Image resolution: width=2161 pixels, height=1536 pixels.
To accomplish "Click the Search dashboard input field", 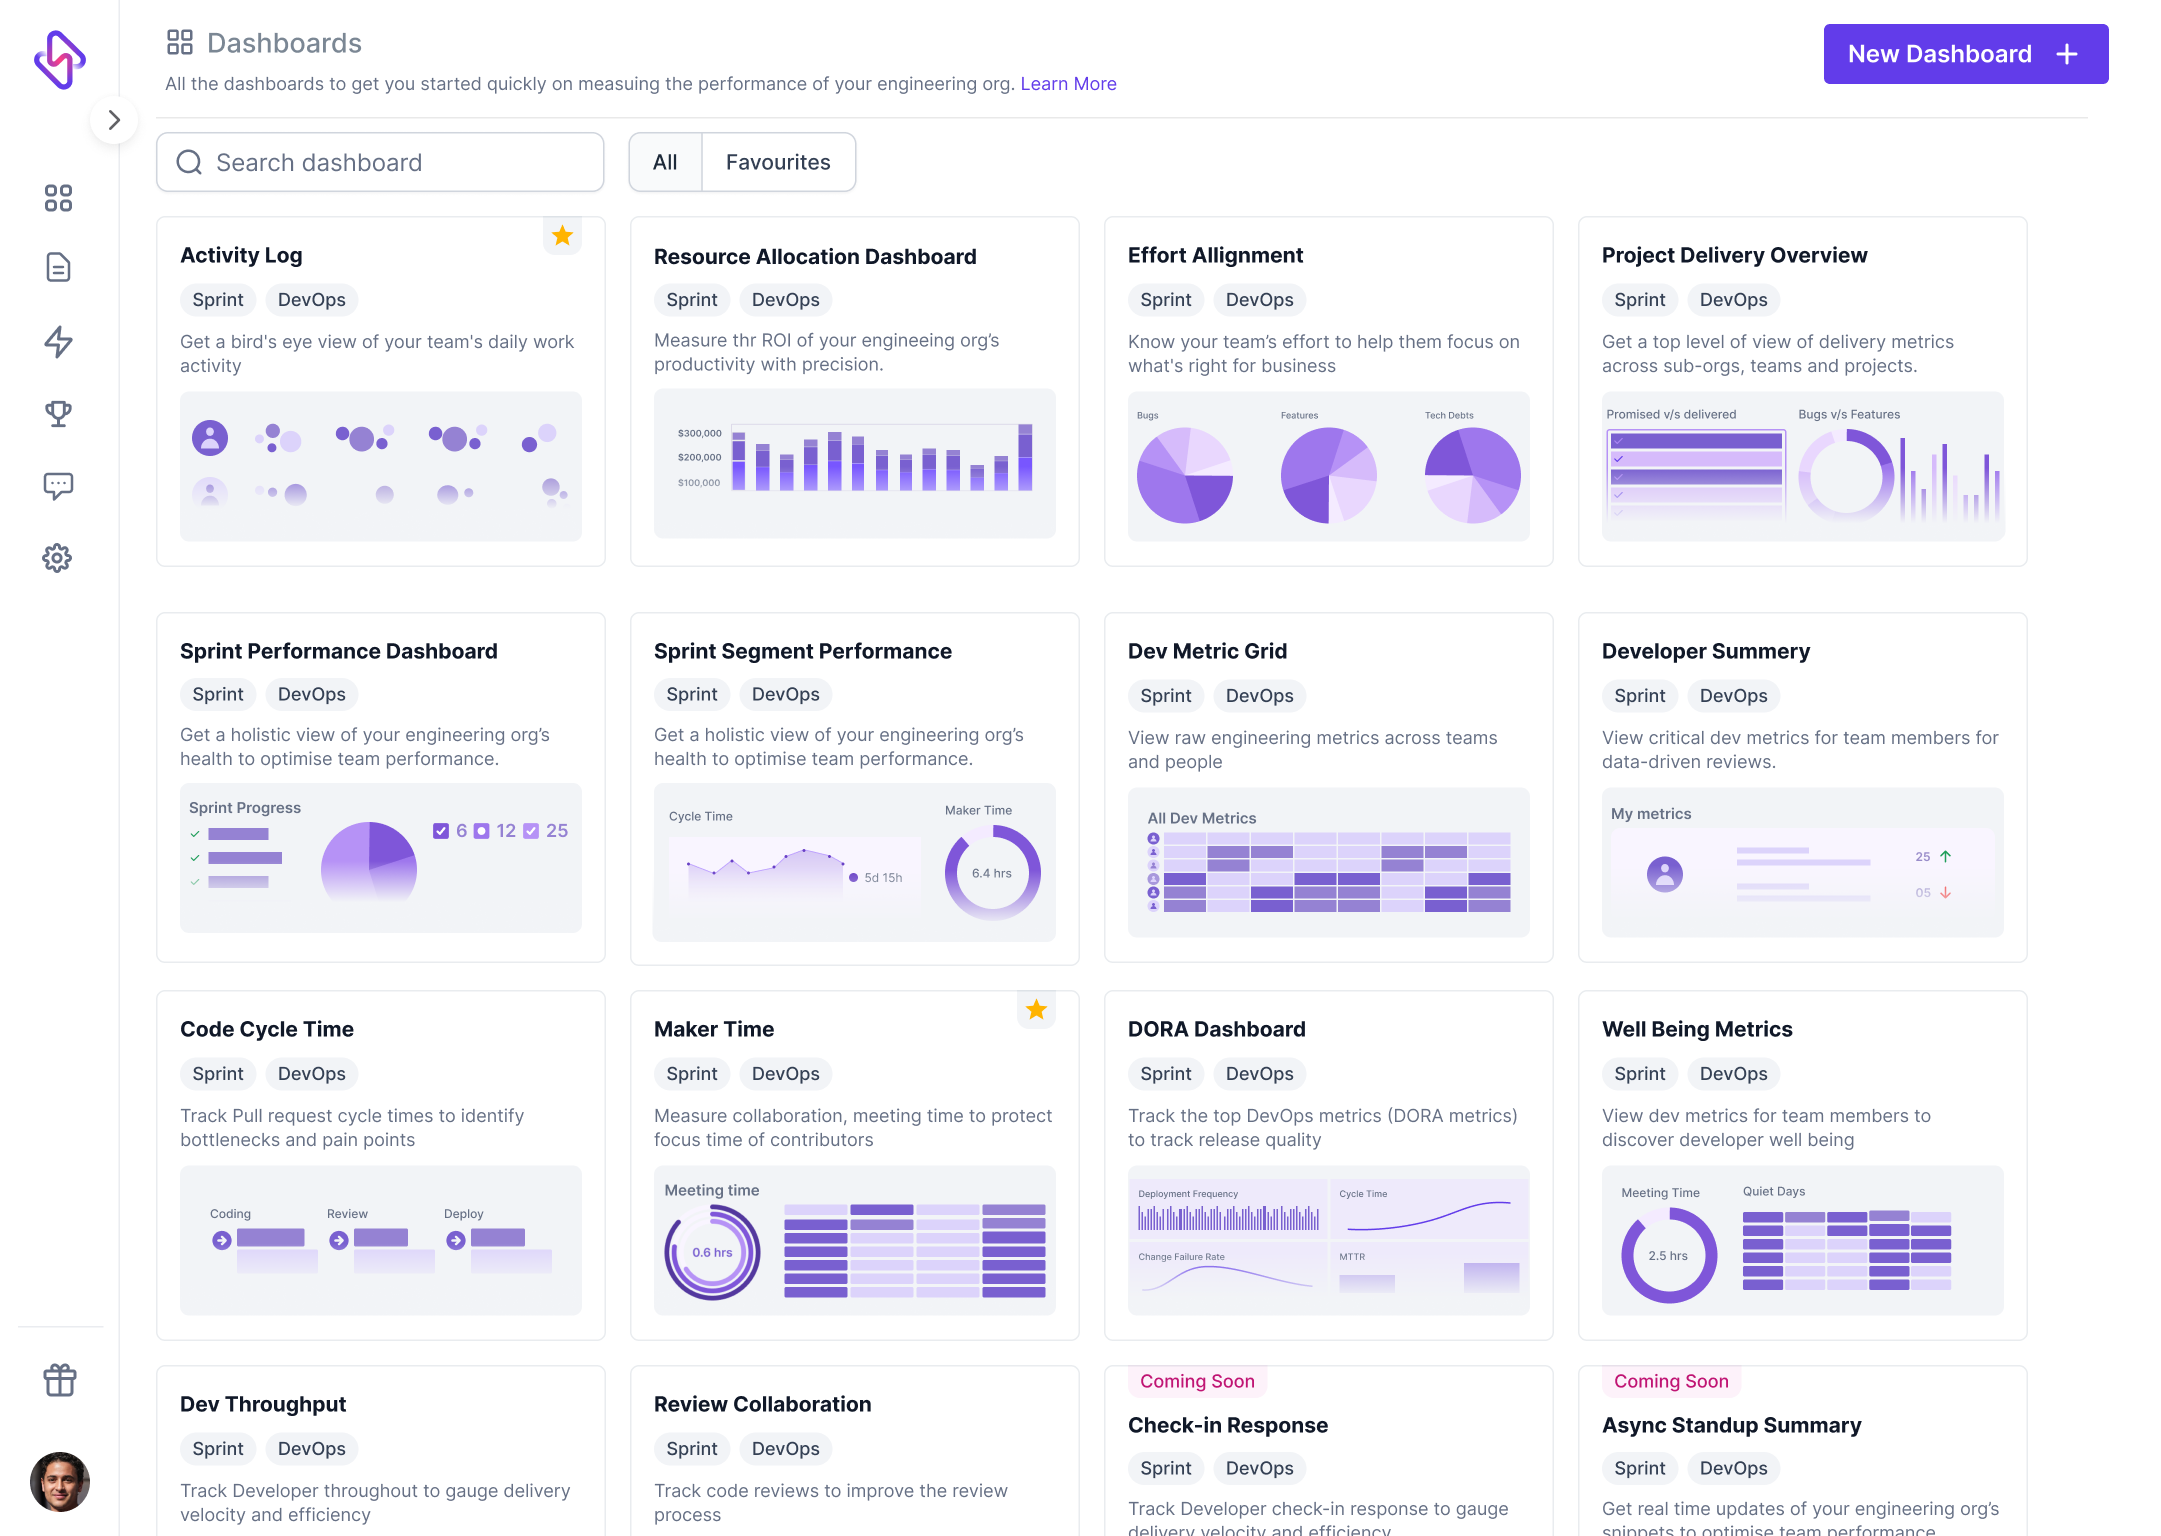I will (x=380, y=162).
